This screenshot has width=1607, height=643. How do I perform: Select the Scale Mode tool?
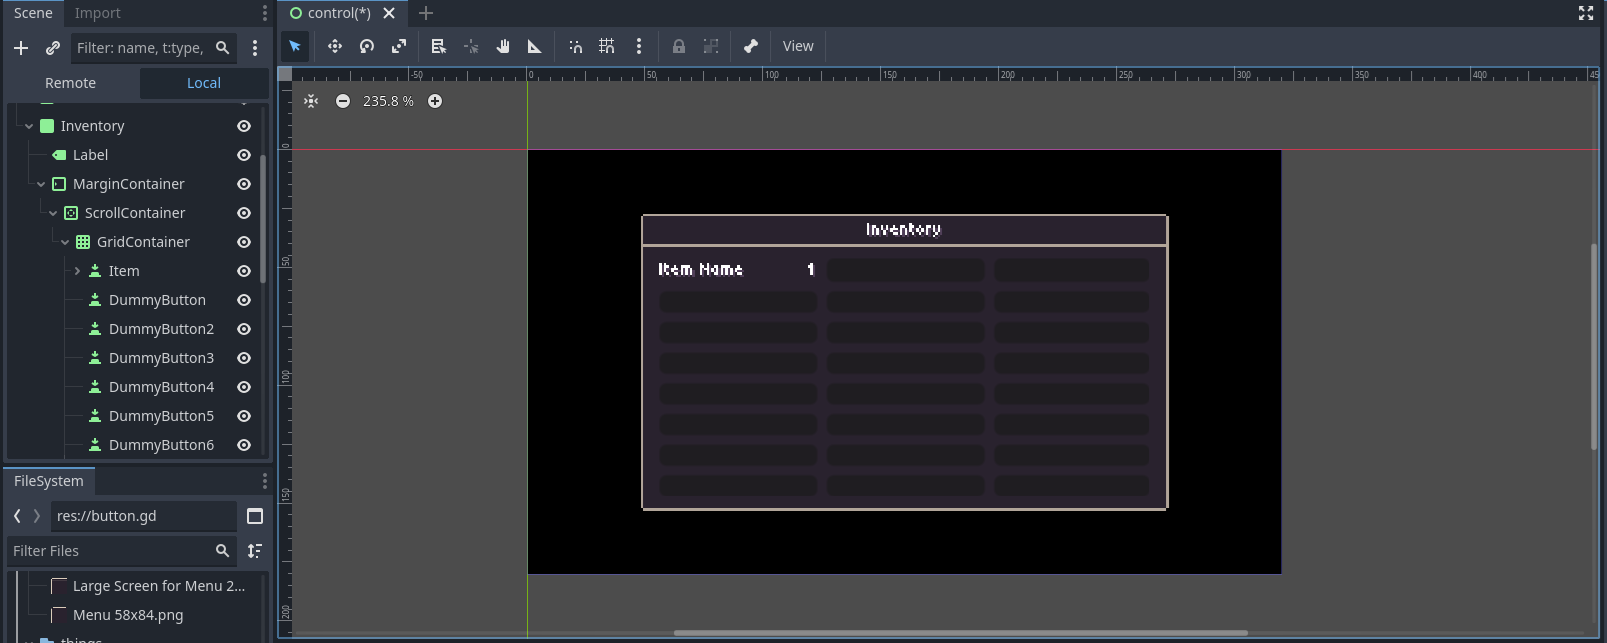[x=399, y=46]
